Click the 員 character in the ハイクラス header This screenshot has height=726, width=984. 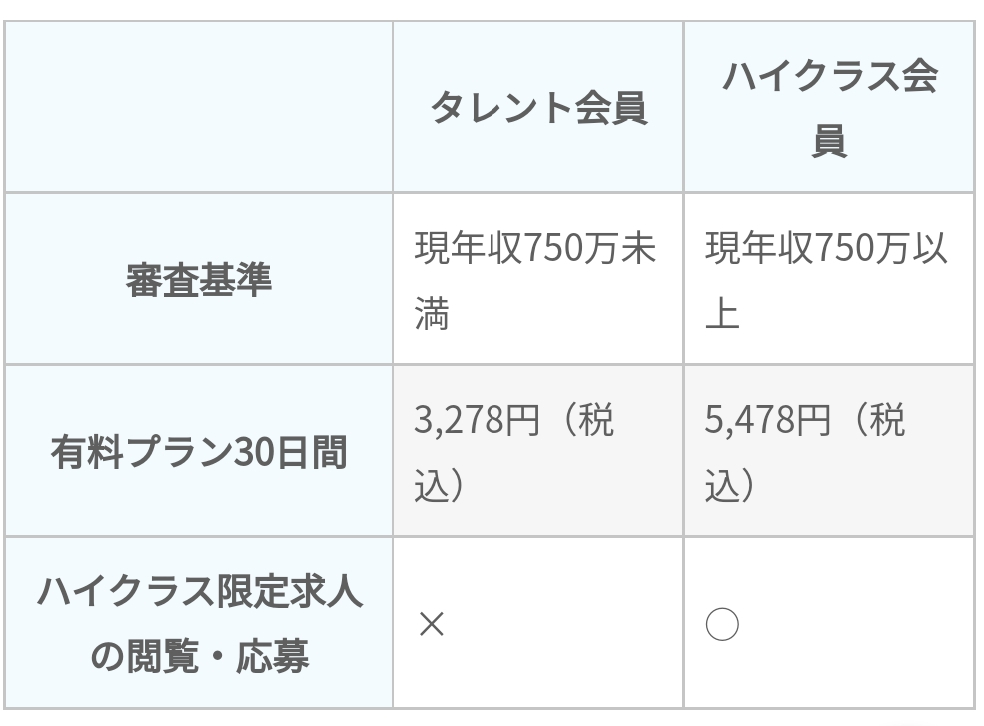pyautogui.click(x=829, y=140)
